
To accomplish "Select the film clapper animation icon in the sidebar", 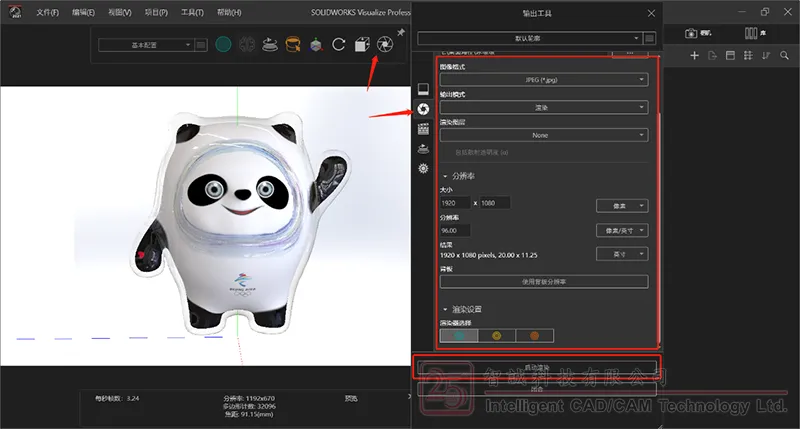I will coord(423,129).
